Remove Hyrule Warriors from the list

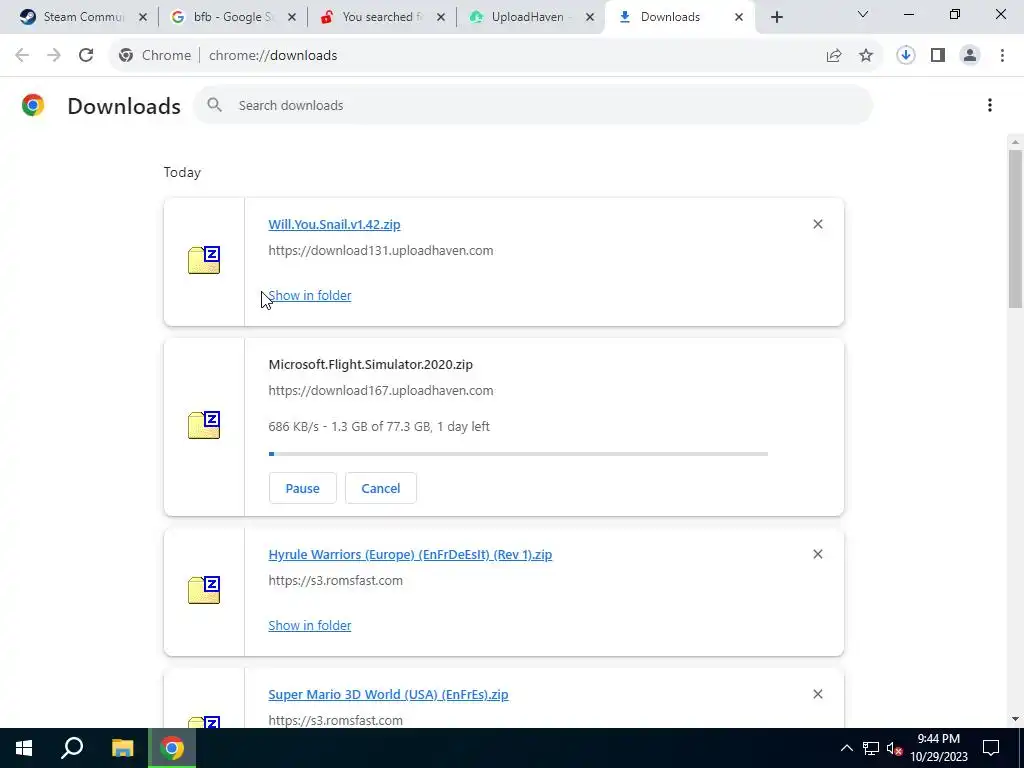[818, 554]
